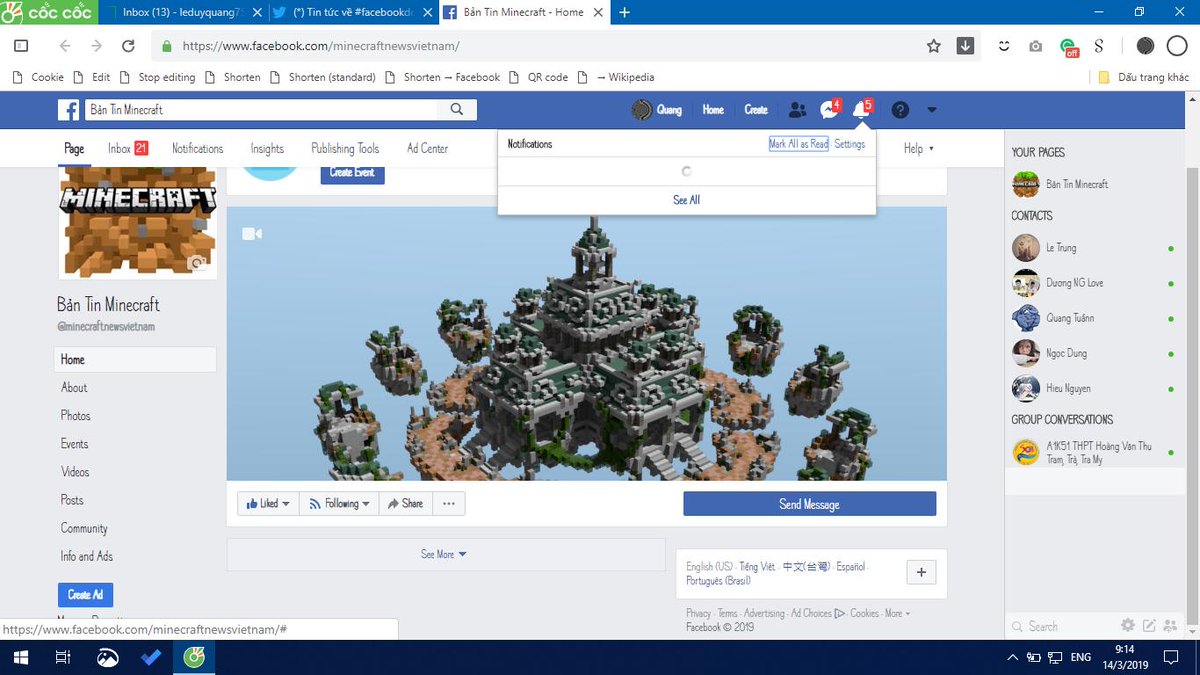Open Task View on taskbar

[63, 658]
